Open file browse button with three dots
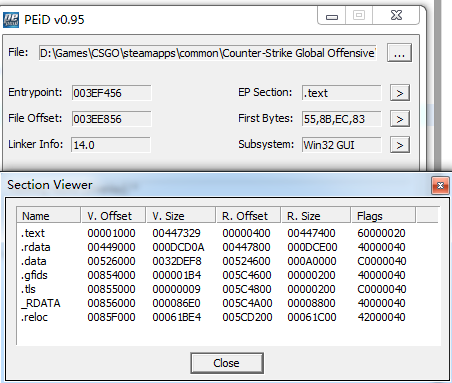This screenshot has width=452, height=383. tap(399, 53)
